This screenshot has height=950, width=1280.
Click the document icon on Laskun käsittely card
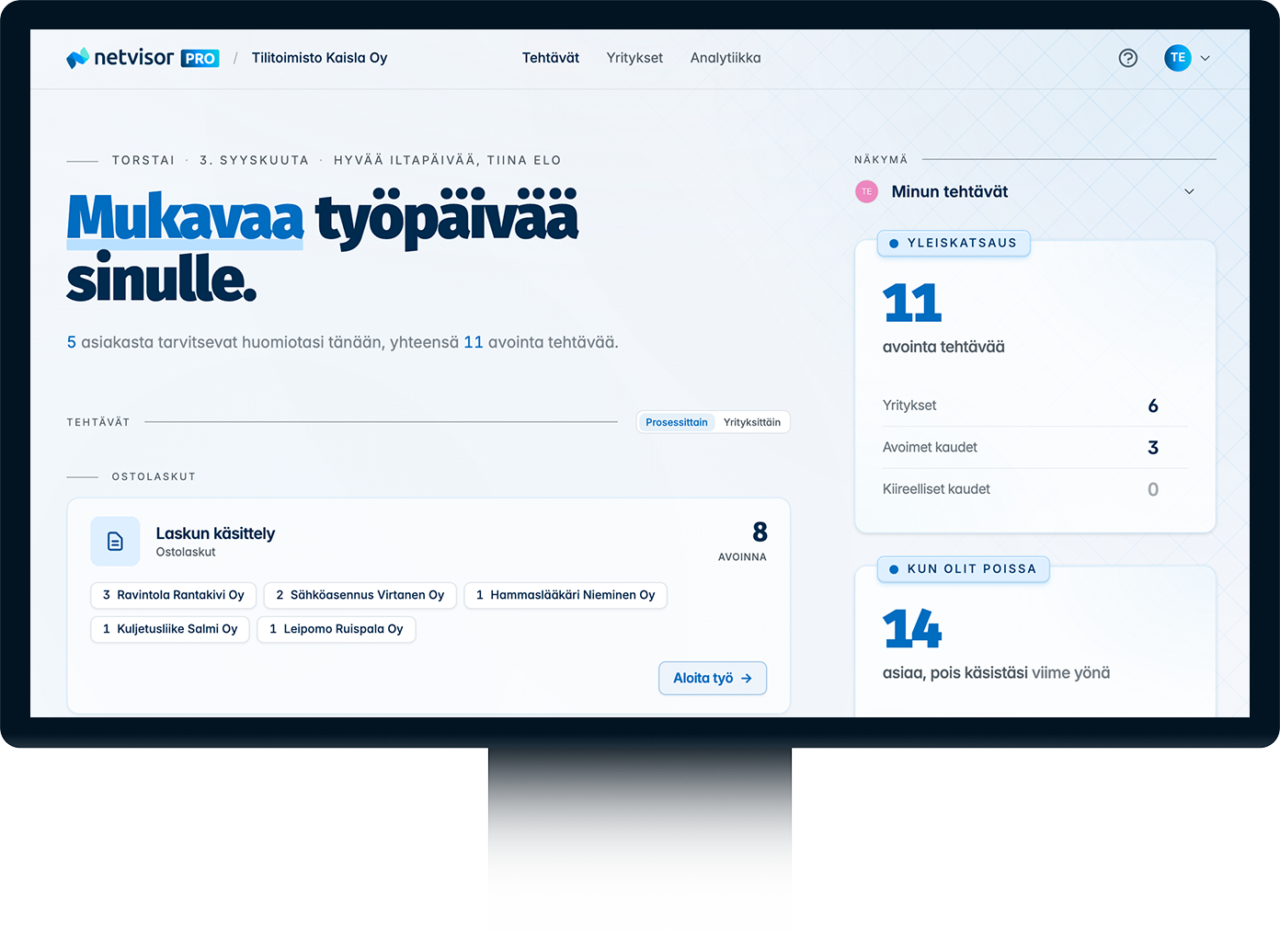pyautogui.click(x=115, y=541)
